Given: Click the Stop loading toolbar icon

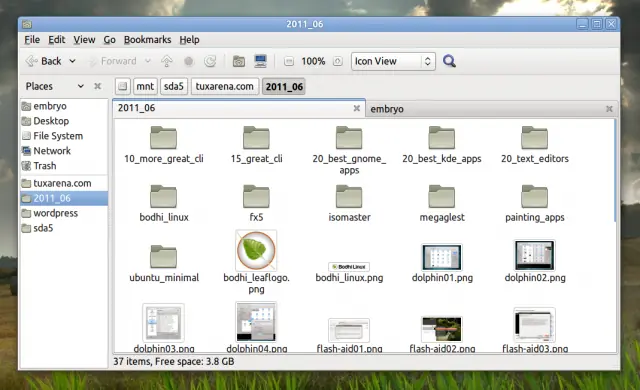Looking at the screenshot, I should point(189,61).
